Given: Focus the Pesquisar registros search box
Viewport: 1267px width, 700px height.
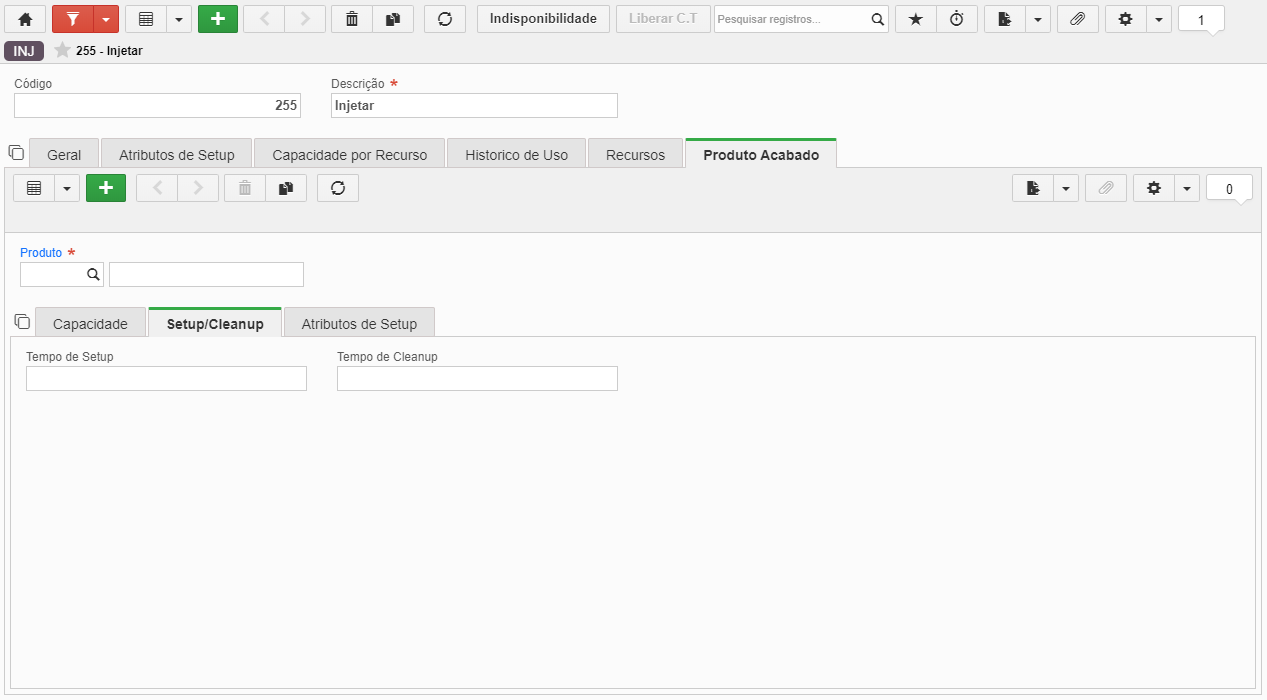Looking at the screenshot, I should 791,19.
